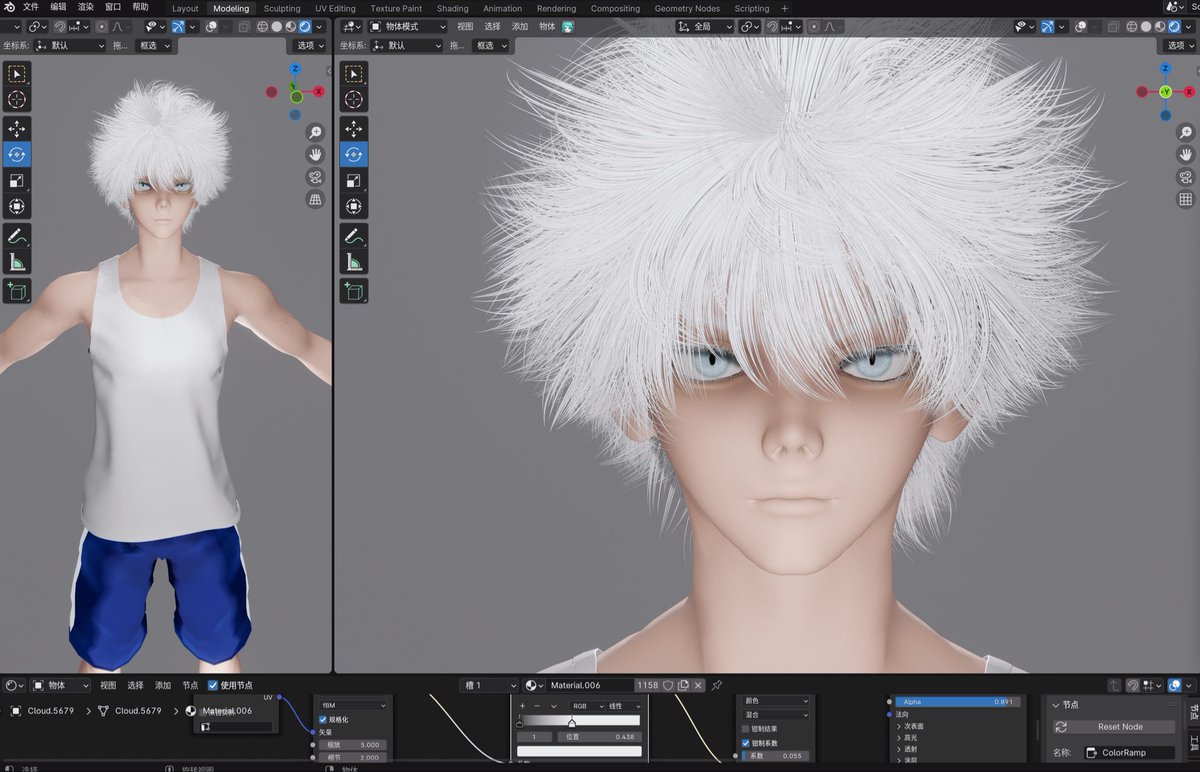This screenshot has width=1200, height=772.
Task: Switch to the Geometry Nodes workspace tab
Action: coord(687,8)
